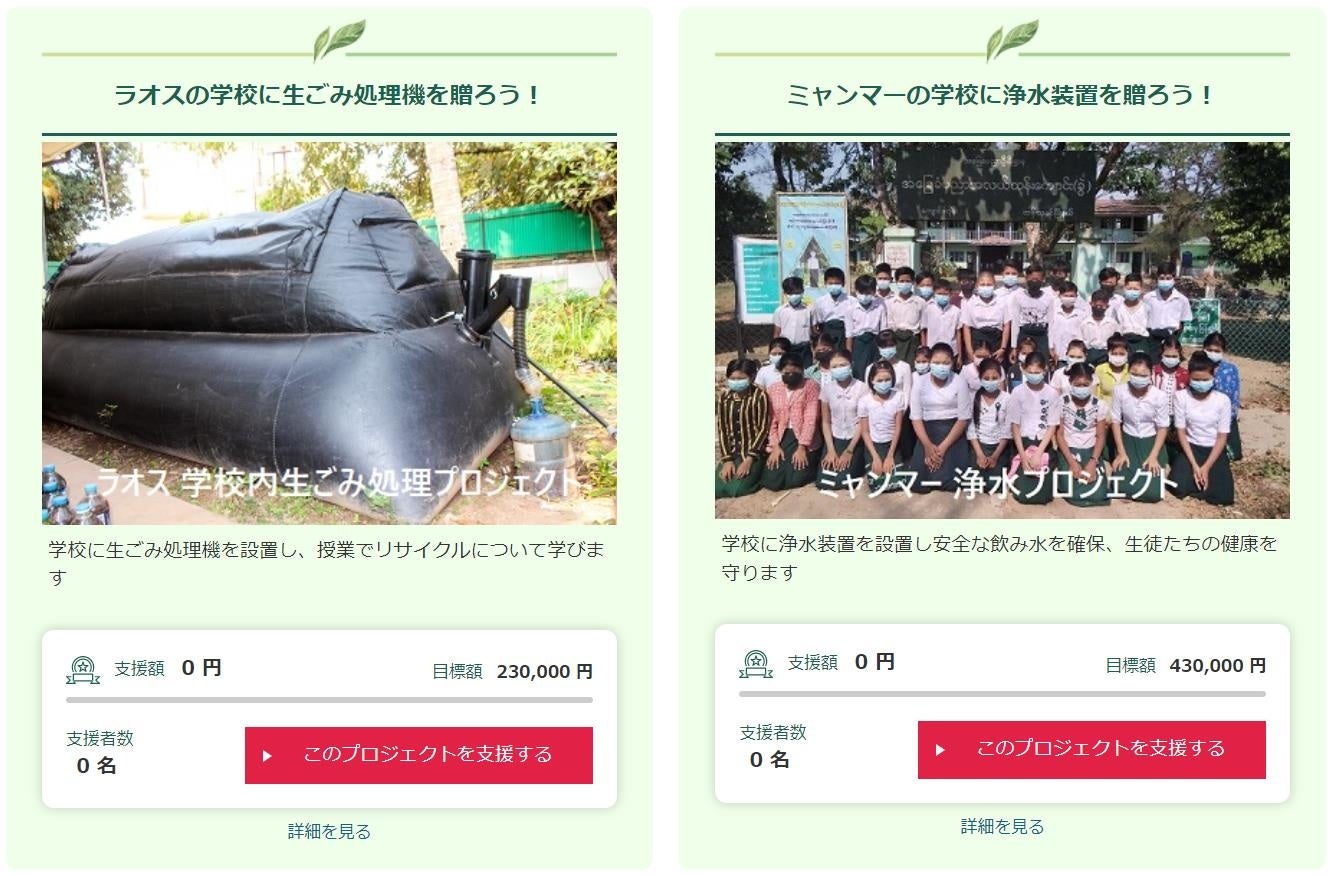The image size is (1331, 876).
Task: Support the Laos food waste project
Action: point(419,755)
